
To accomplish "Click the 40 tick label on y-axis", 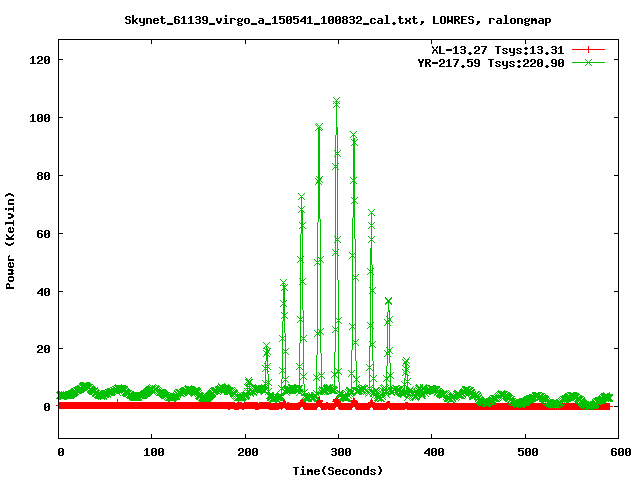I will click(x=43, y=292).
